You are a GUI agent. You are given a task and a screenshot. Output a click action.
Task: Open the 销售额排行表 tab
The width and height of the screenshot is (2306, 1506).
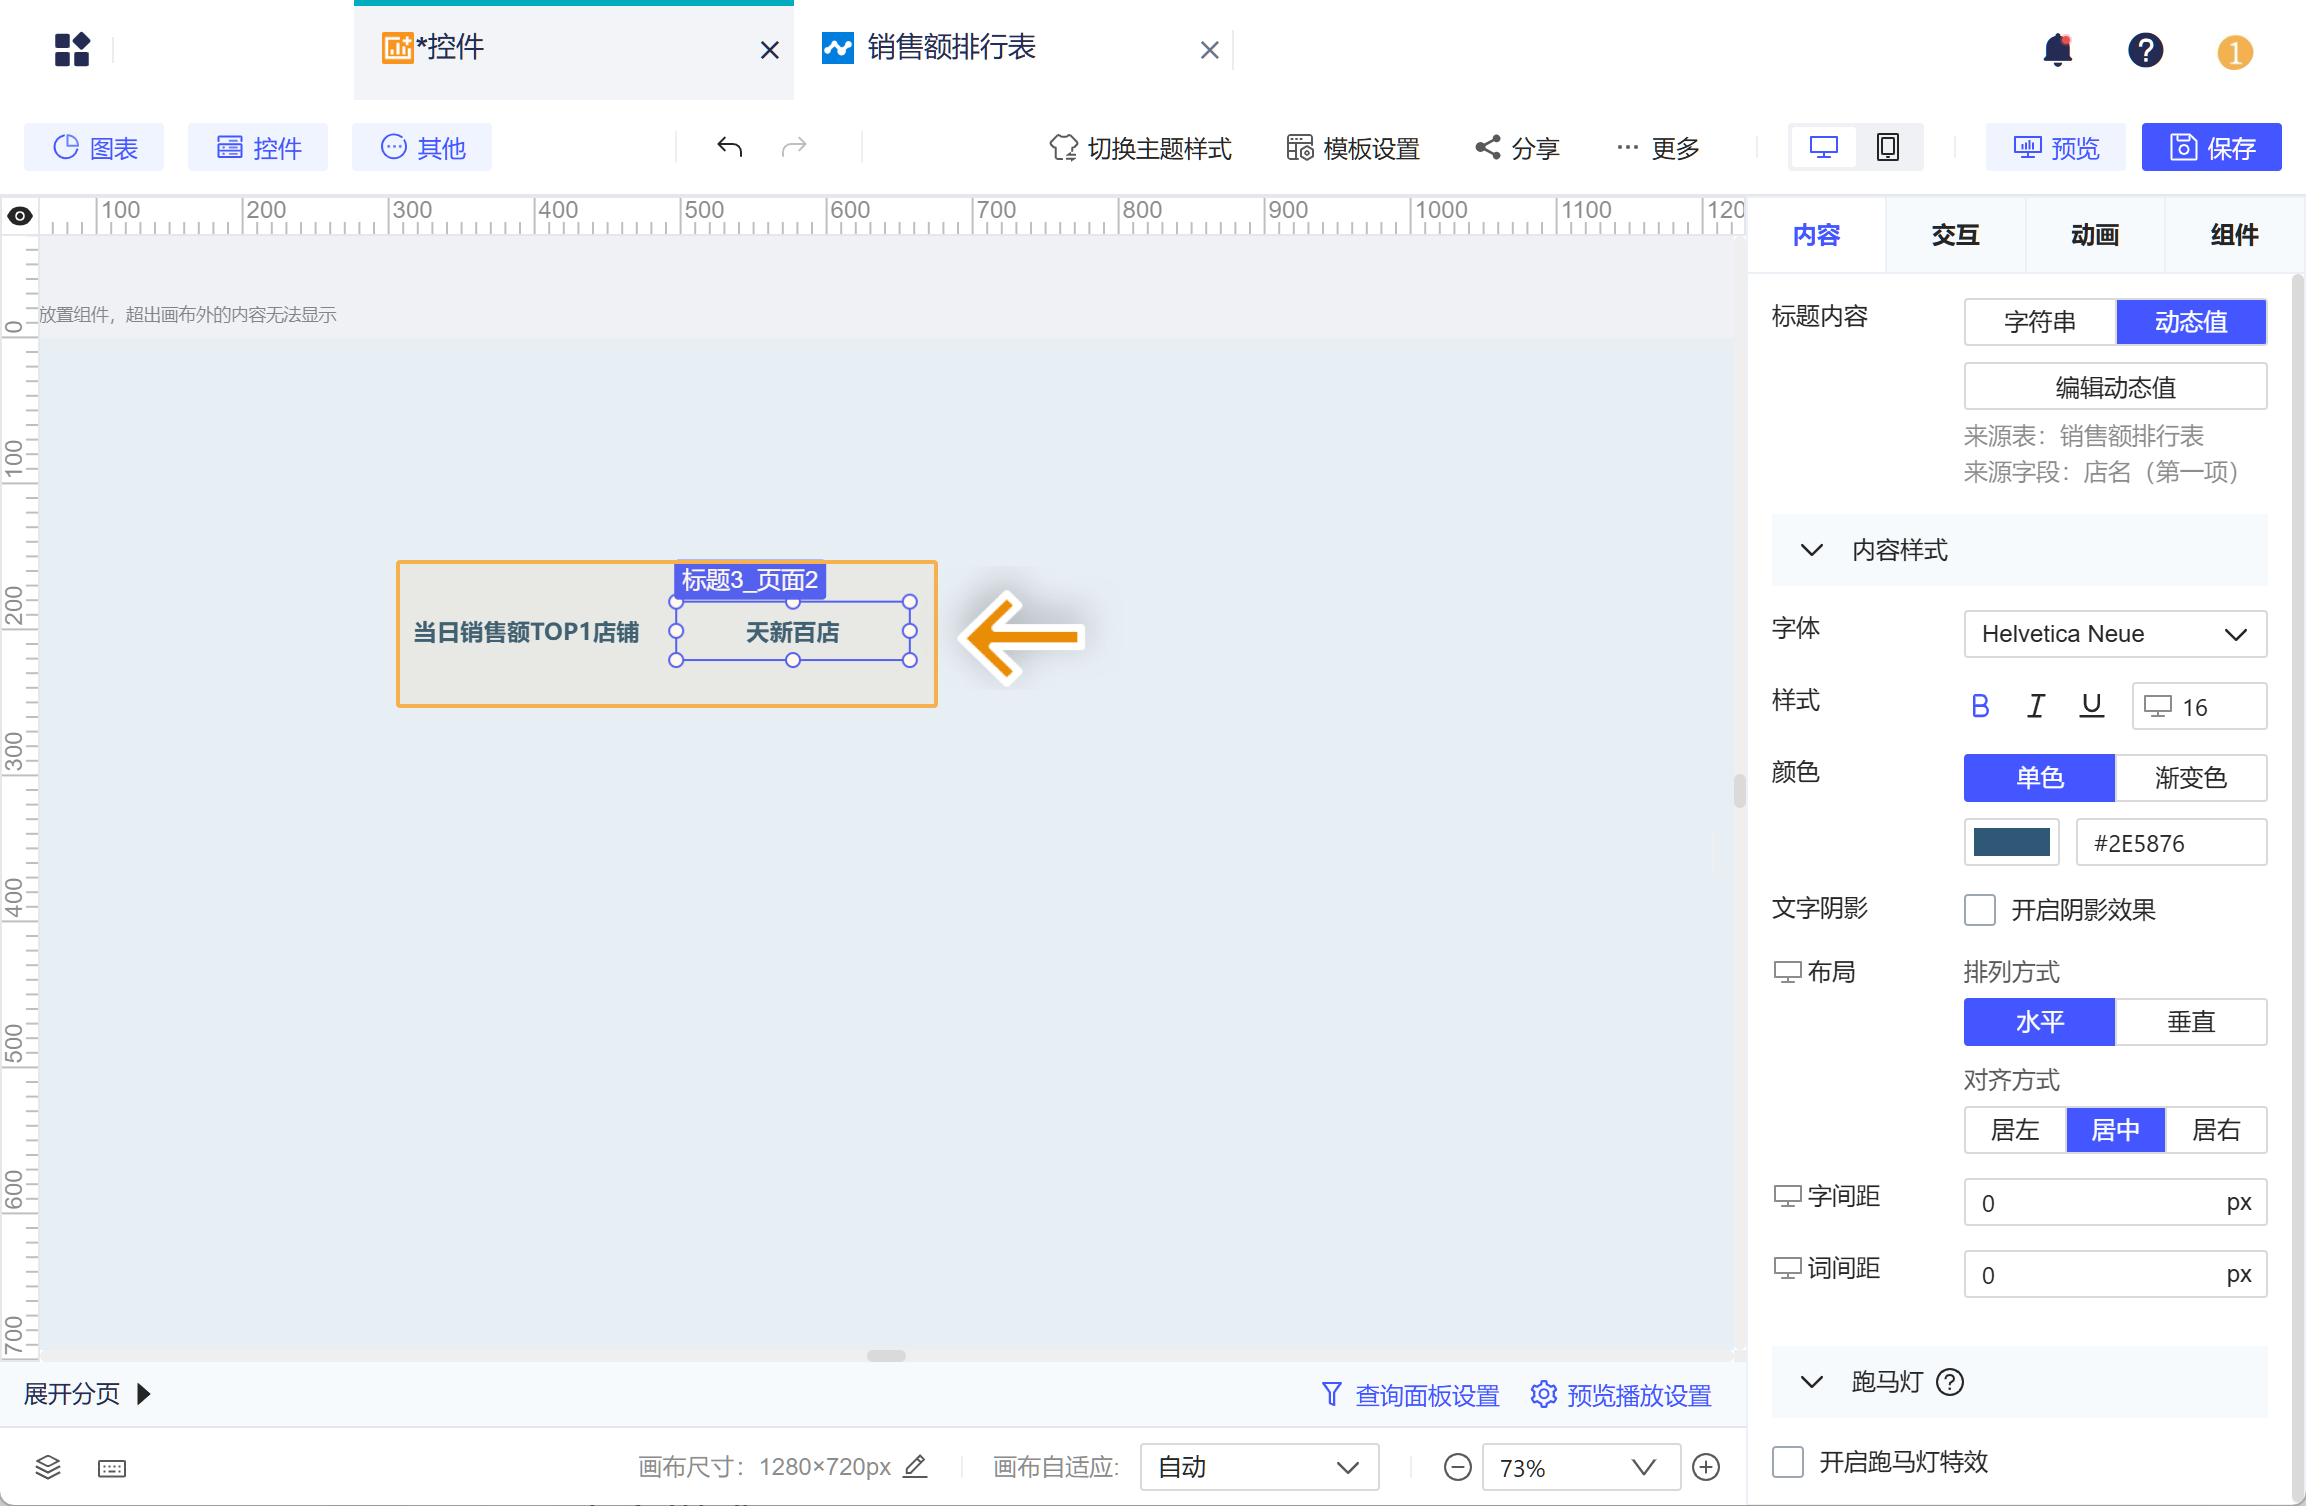950,48
